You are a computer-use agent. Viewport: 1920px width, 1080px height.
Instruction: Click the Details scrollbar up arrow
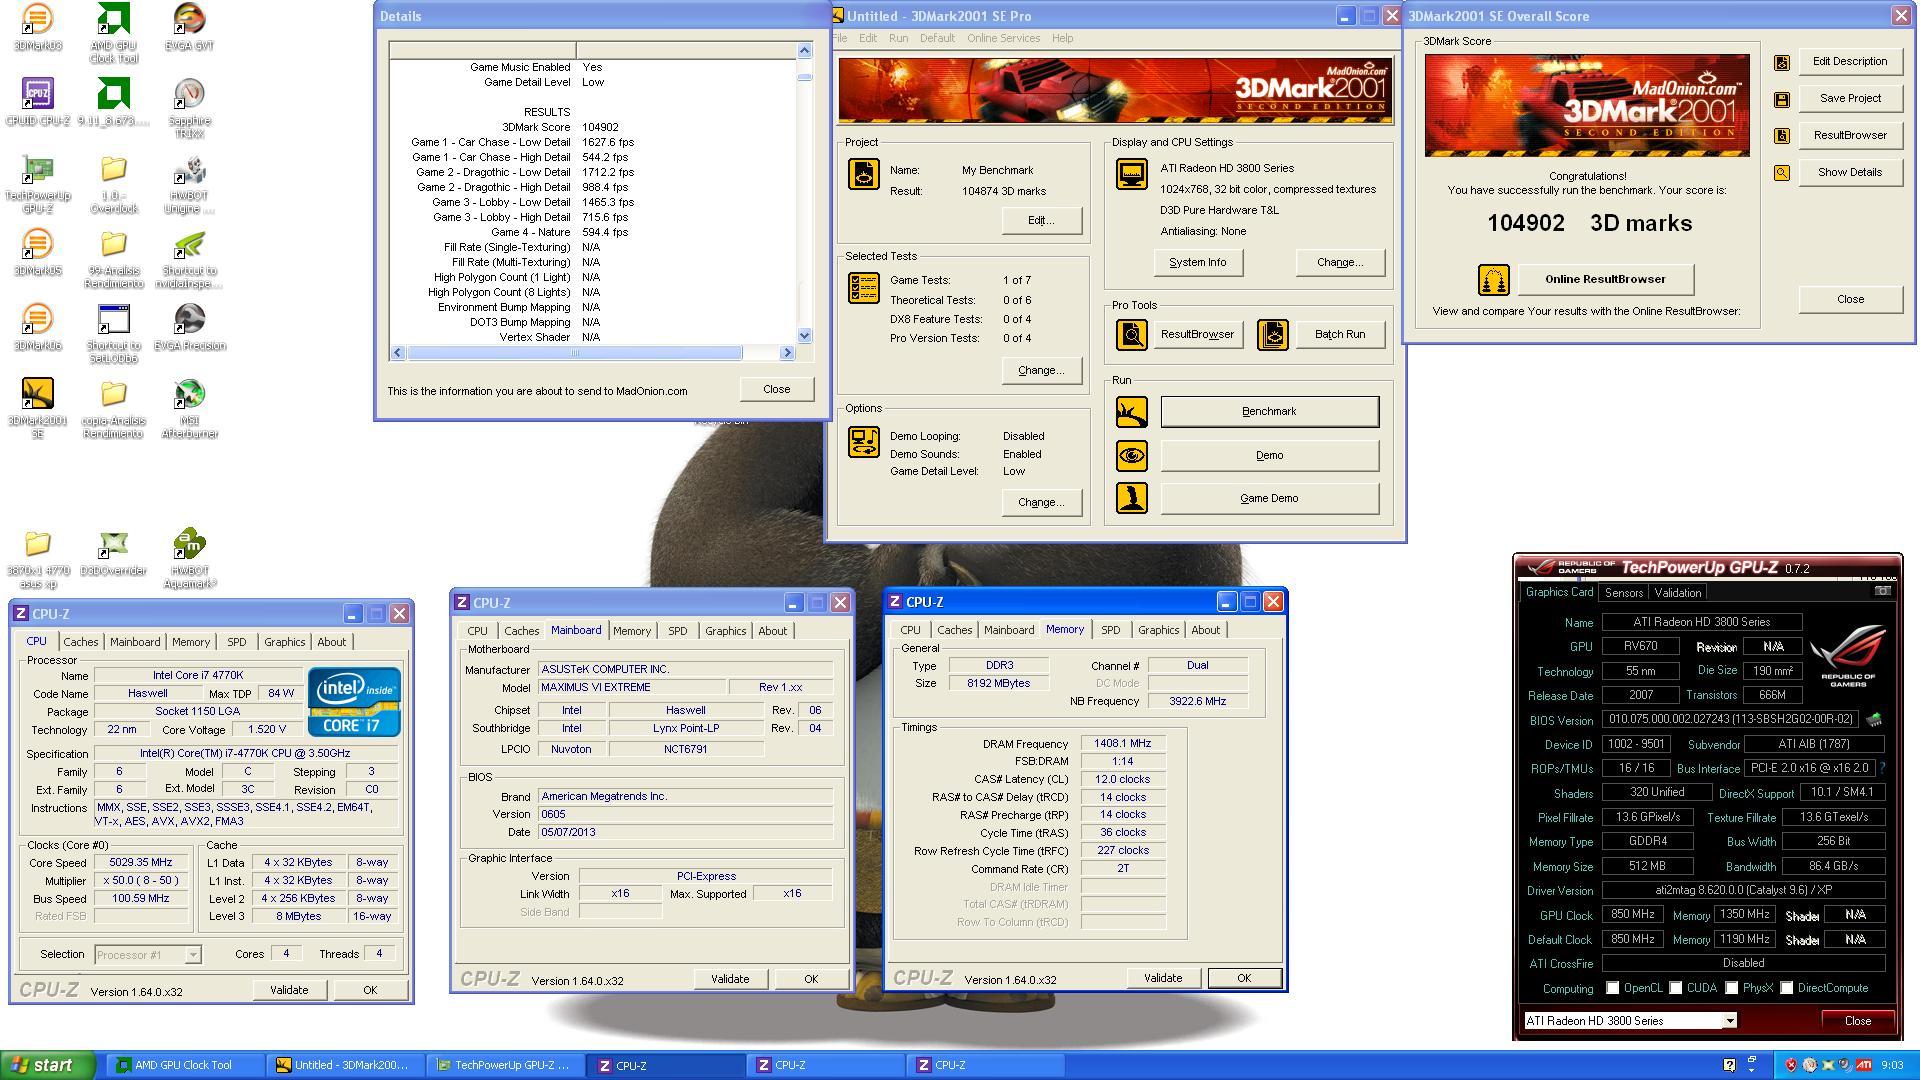804,50
